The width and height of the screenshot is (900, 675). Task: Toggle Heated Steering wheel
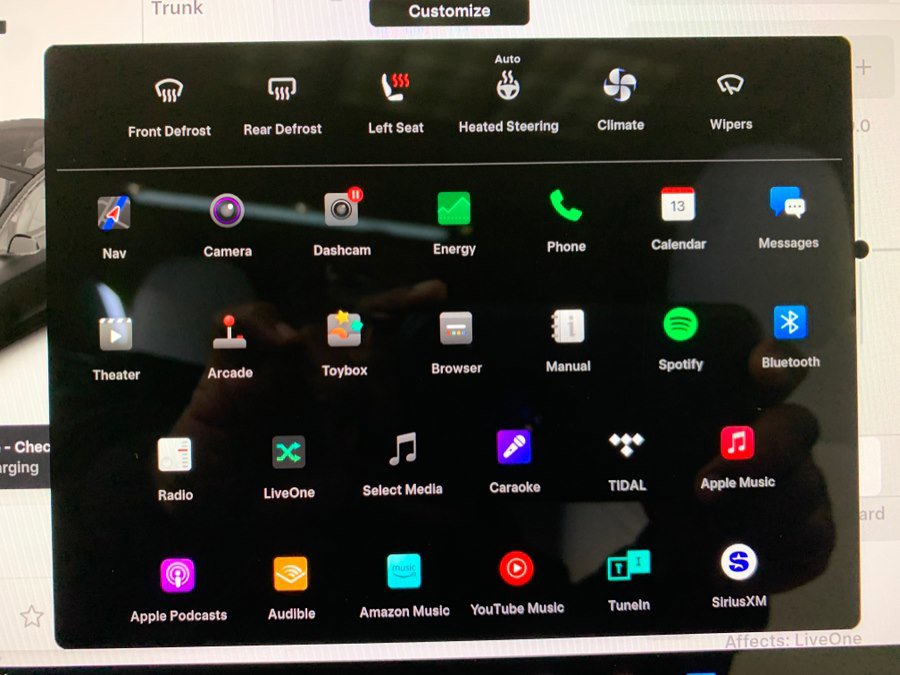[508, 86]
